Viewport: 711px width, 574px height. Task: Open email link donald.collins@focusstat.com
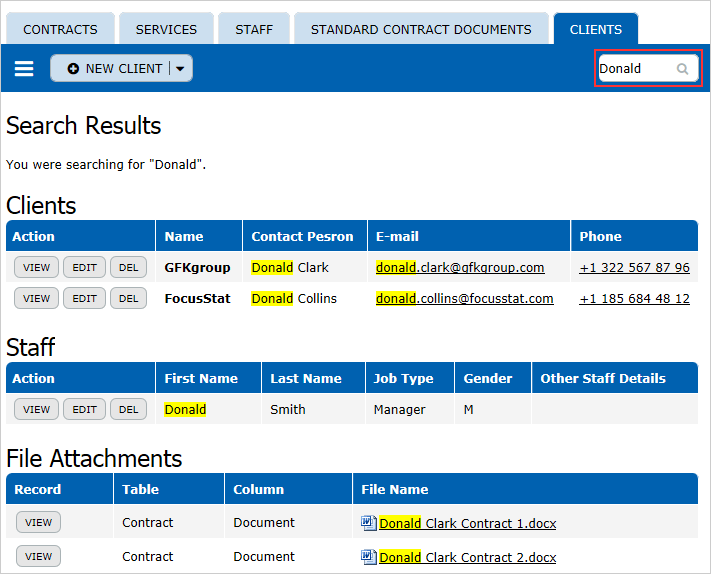[464, 298]
